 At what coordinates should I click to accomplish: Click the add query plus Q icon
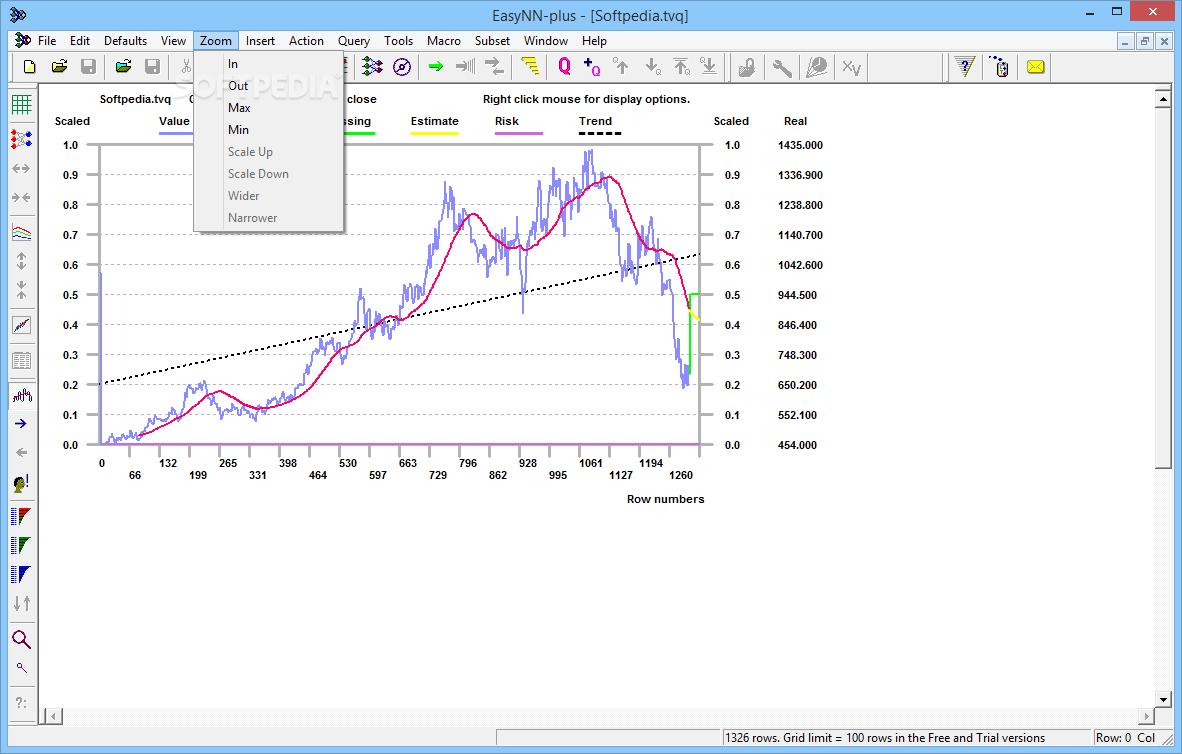point(592,67)
